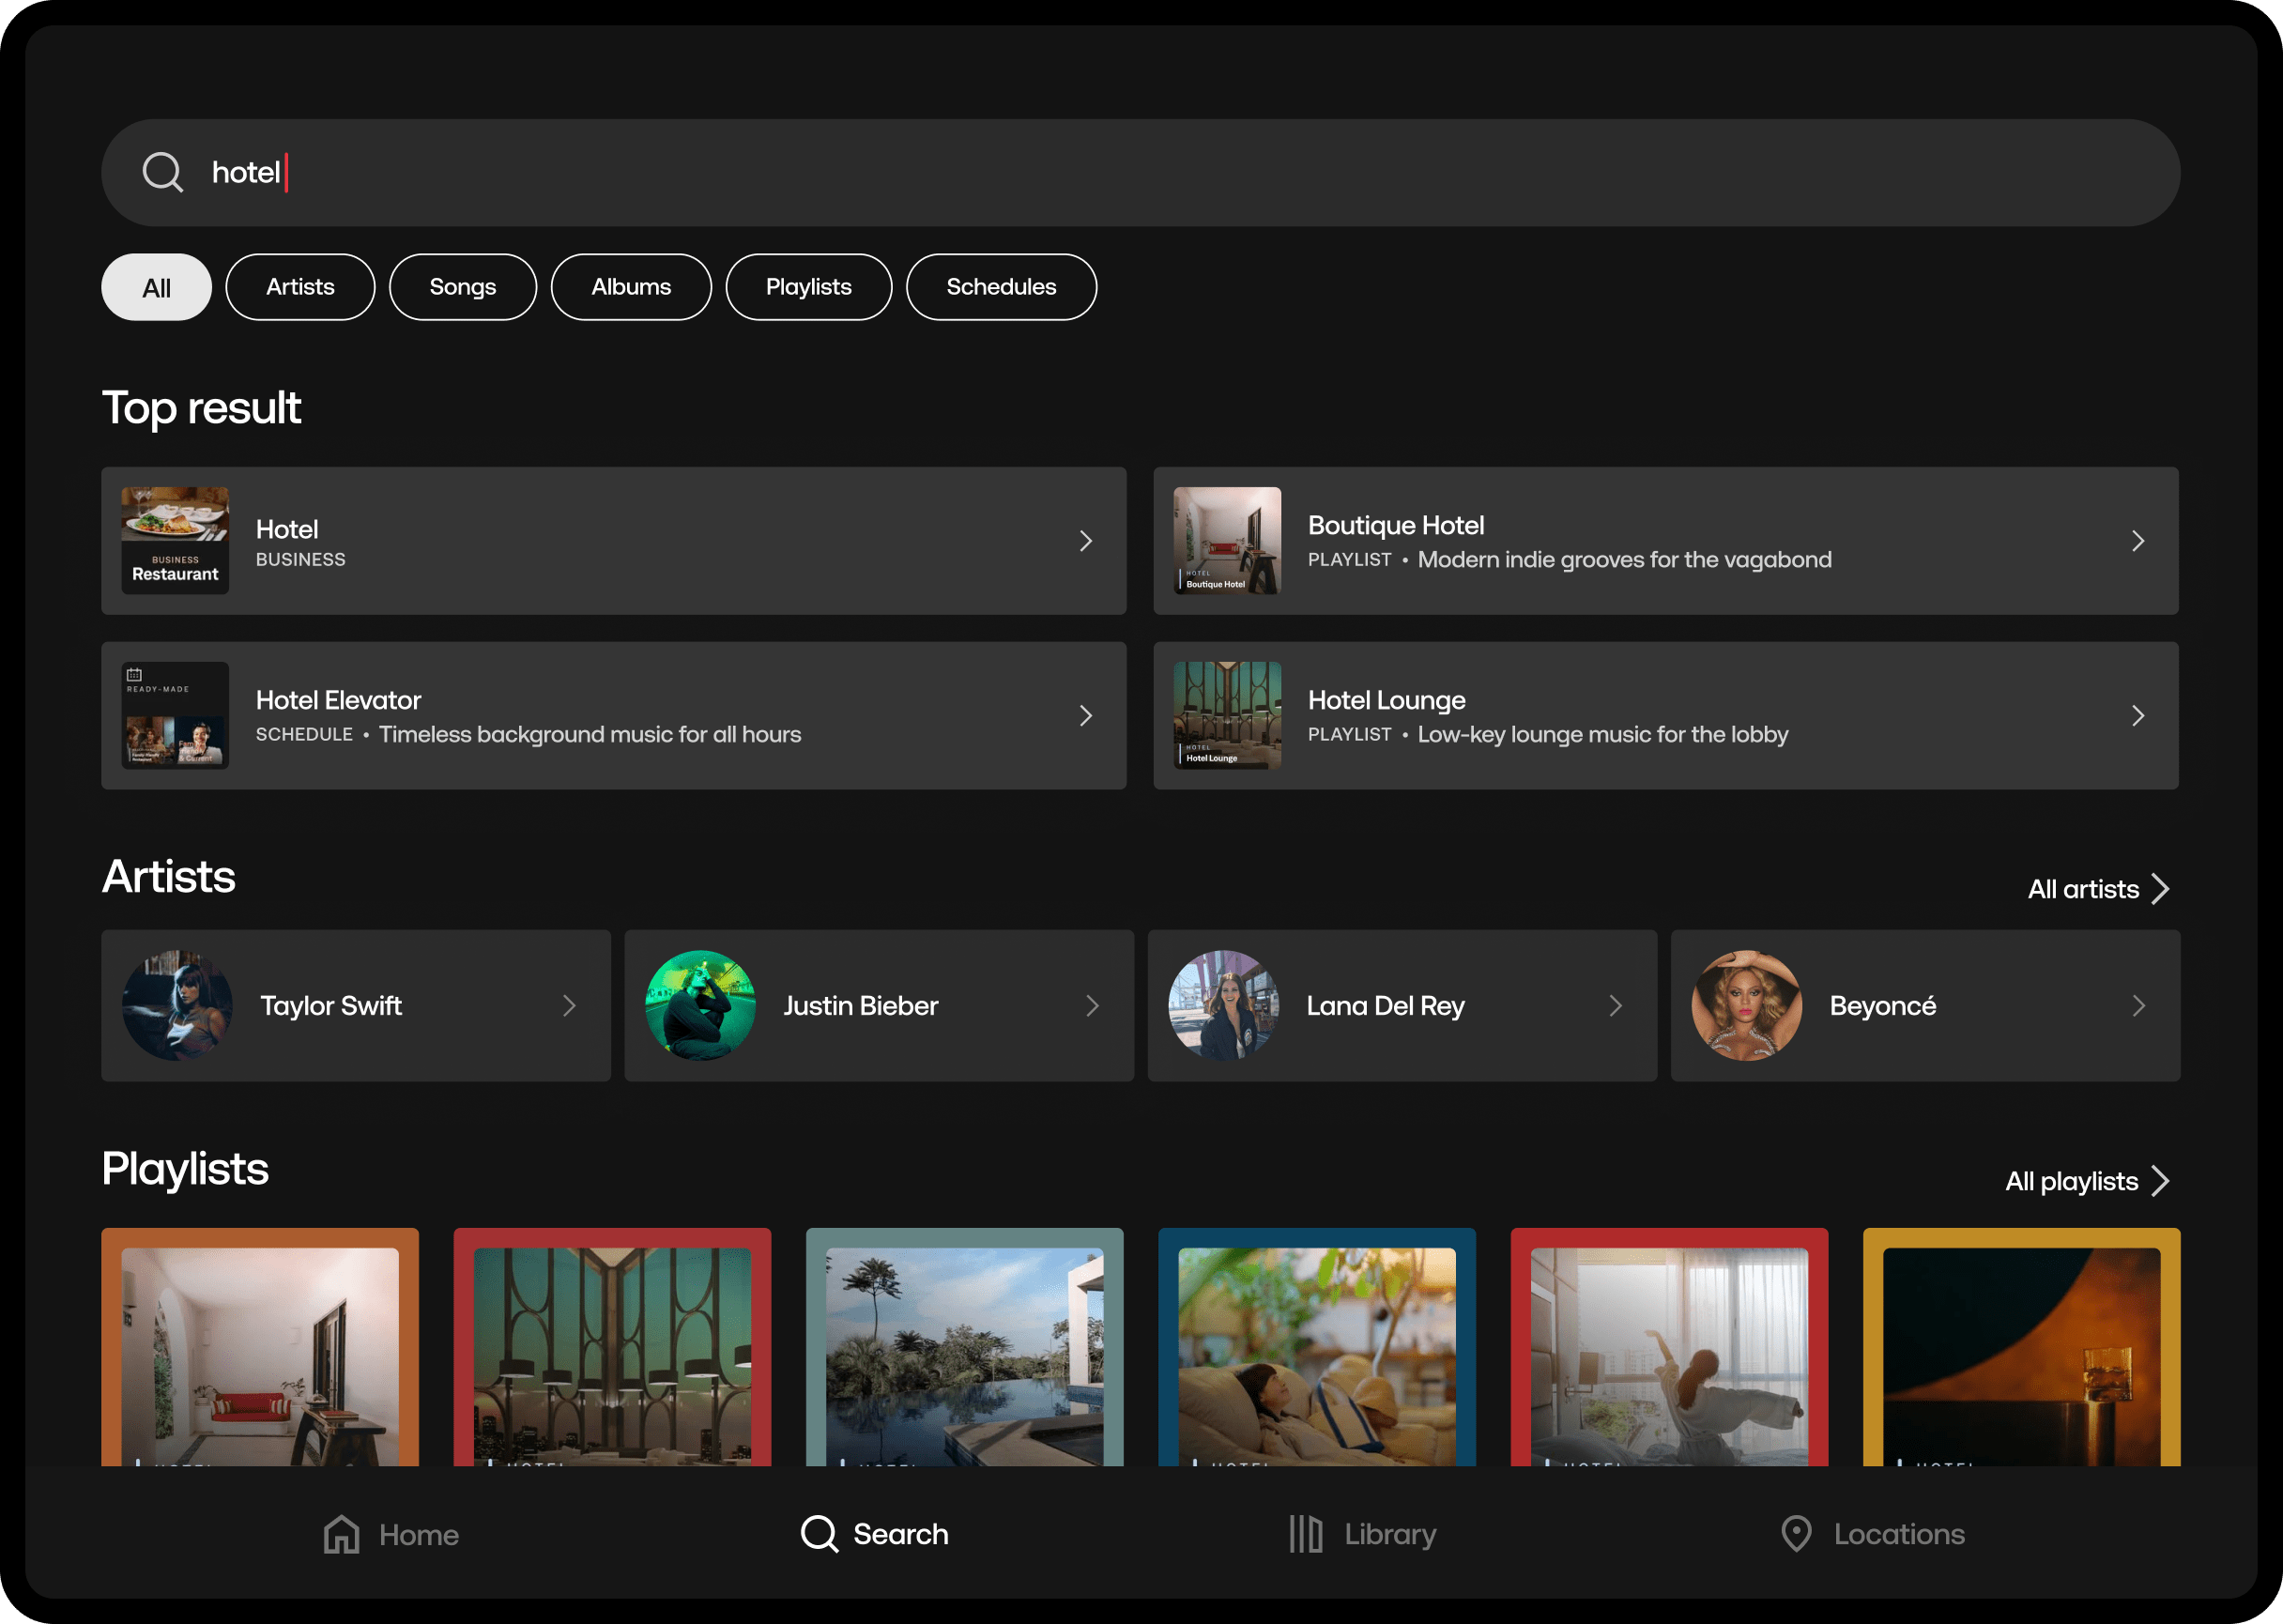Click Beyoncé's circular avatar
Image resolution: width=2283 pixels, height=1624 pixels.
tap(1746, 1005)
